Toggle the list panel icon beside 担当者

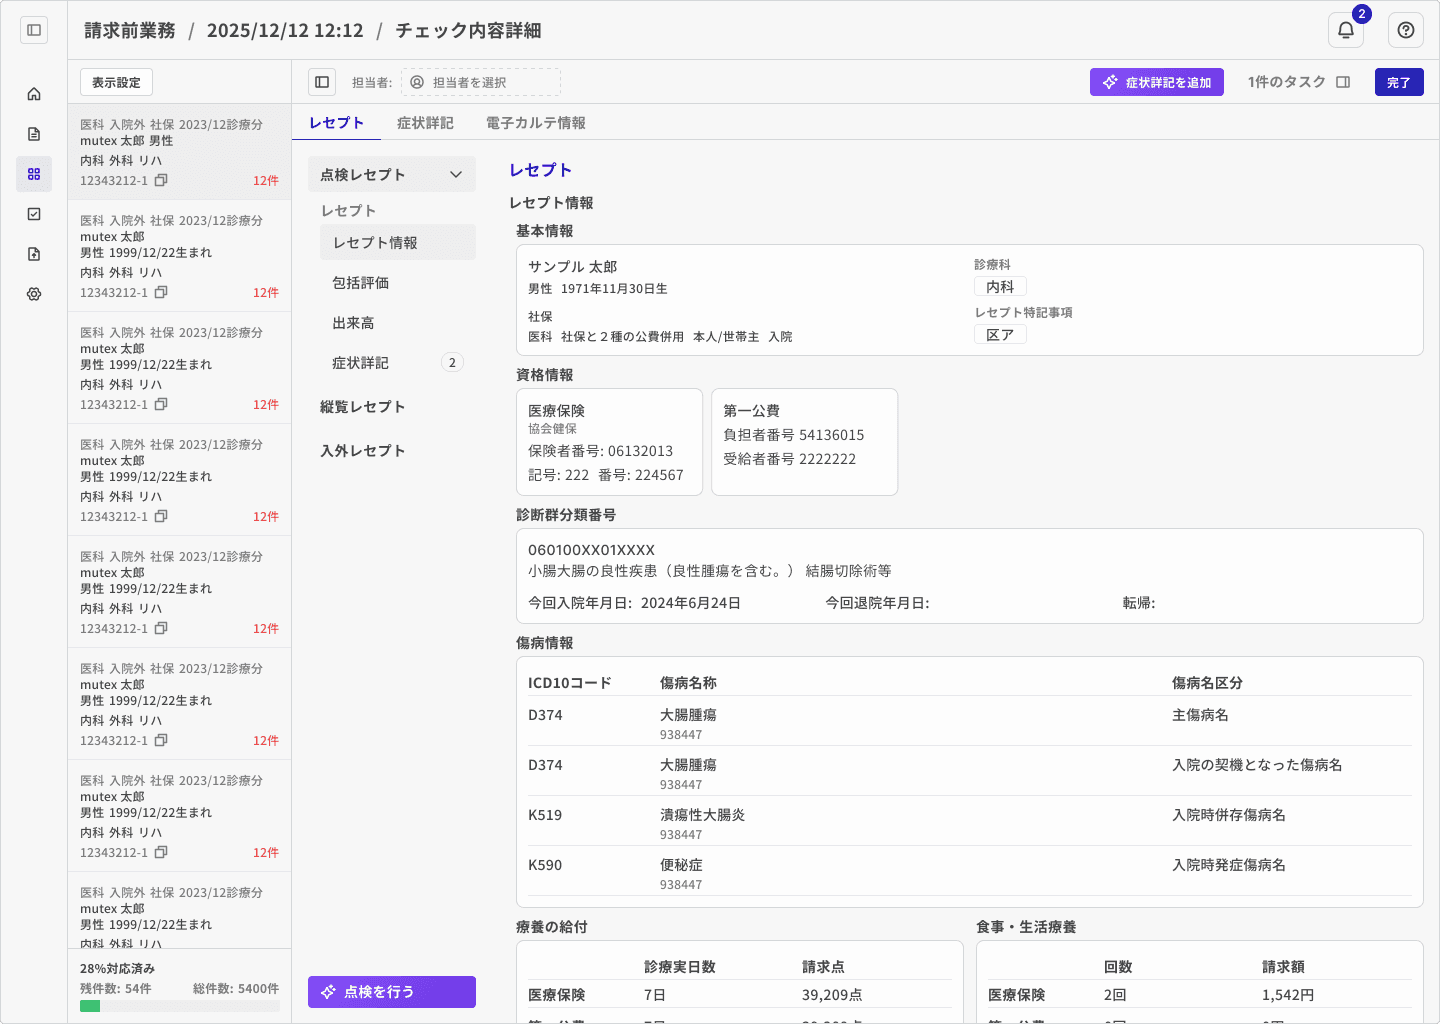click(322, 82)
